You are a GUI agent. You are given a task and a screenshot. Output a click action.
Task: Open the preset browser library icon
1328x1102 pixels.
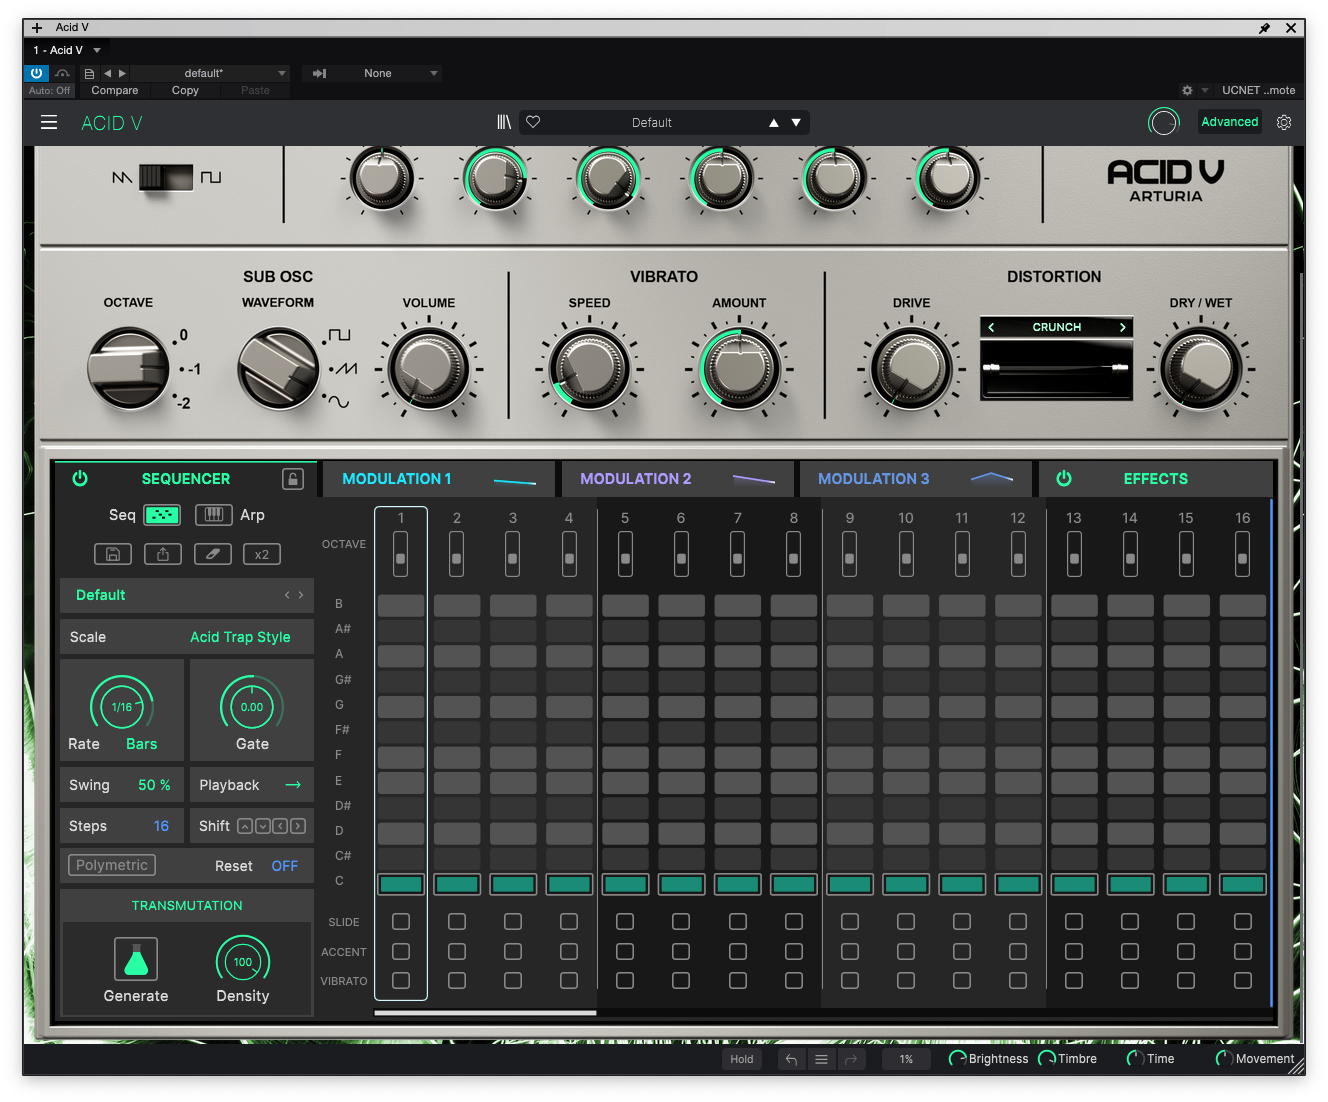point(504,122)
